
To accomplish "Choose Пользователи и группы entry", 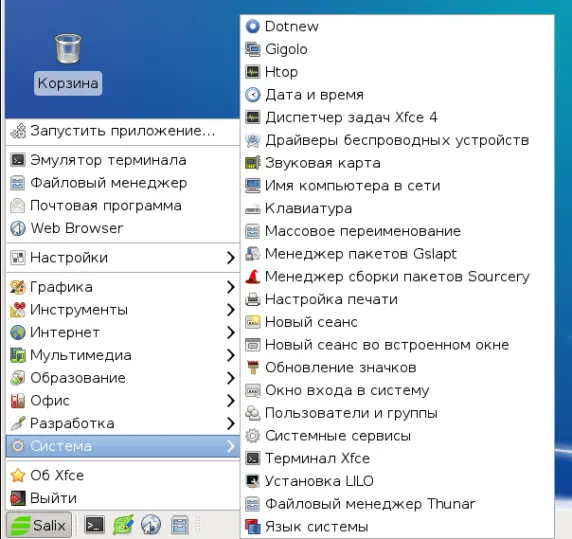I will point(397,413).
